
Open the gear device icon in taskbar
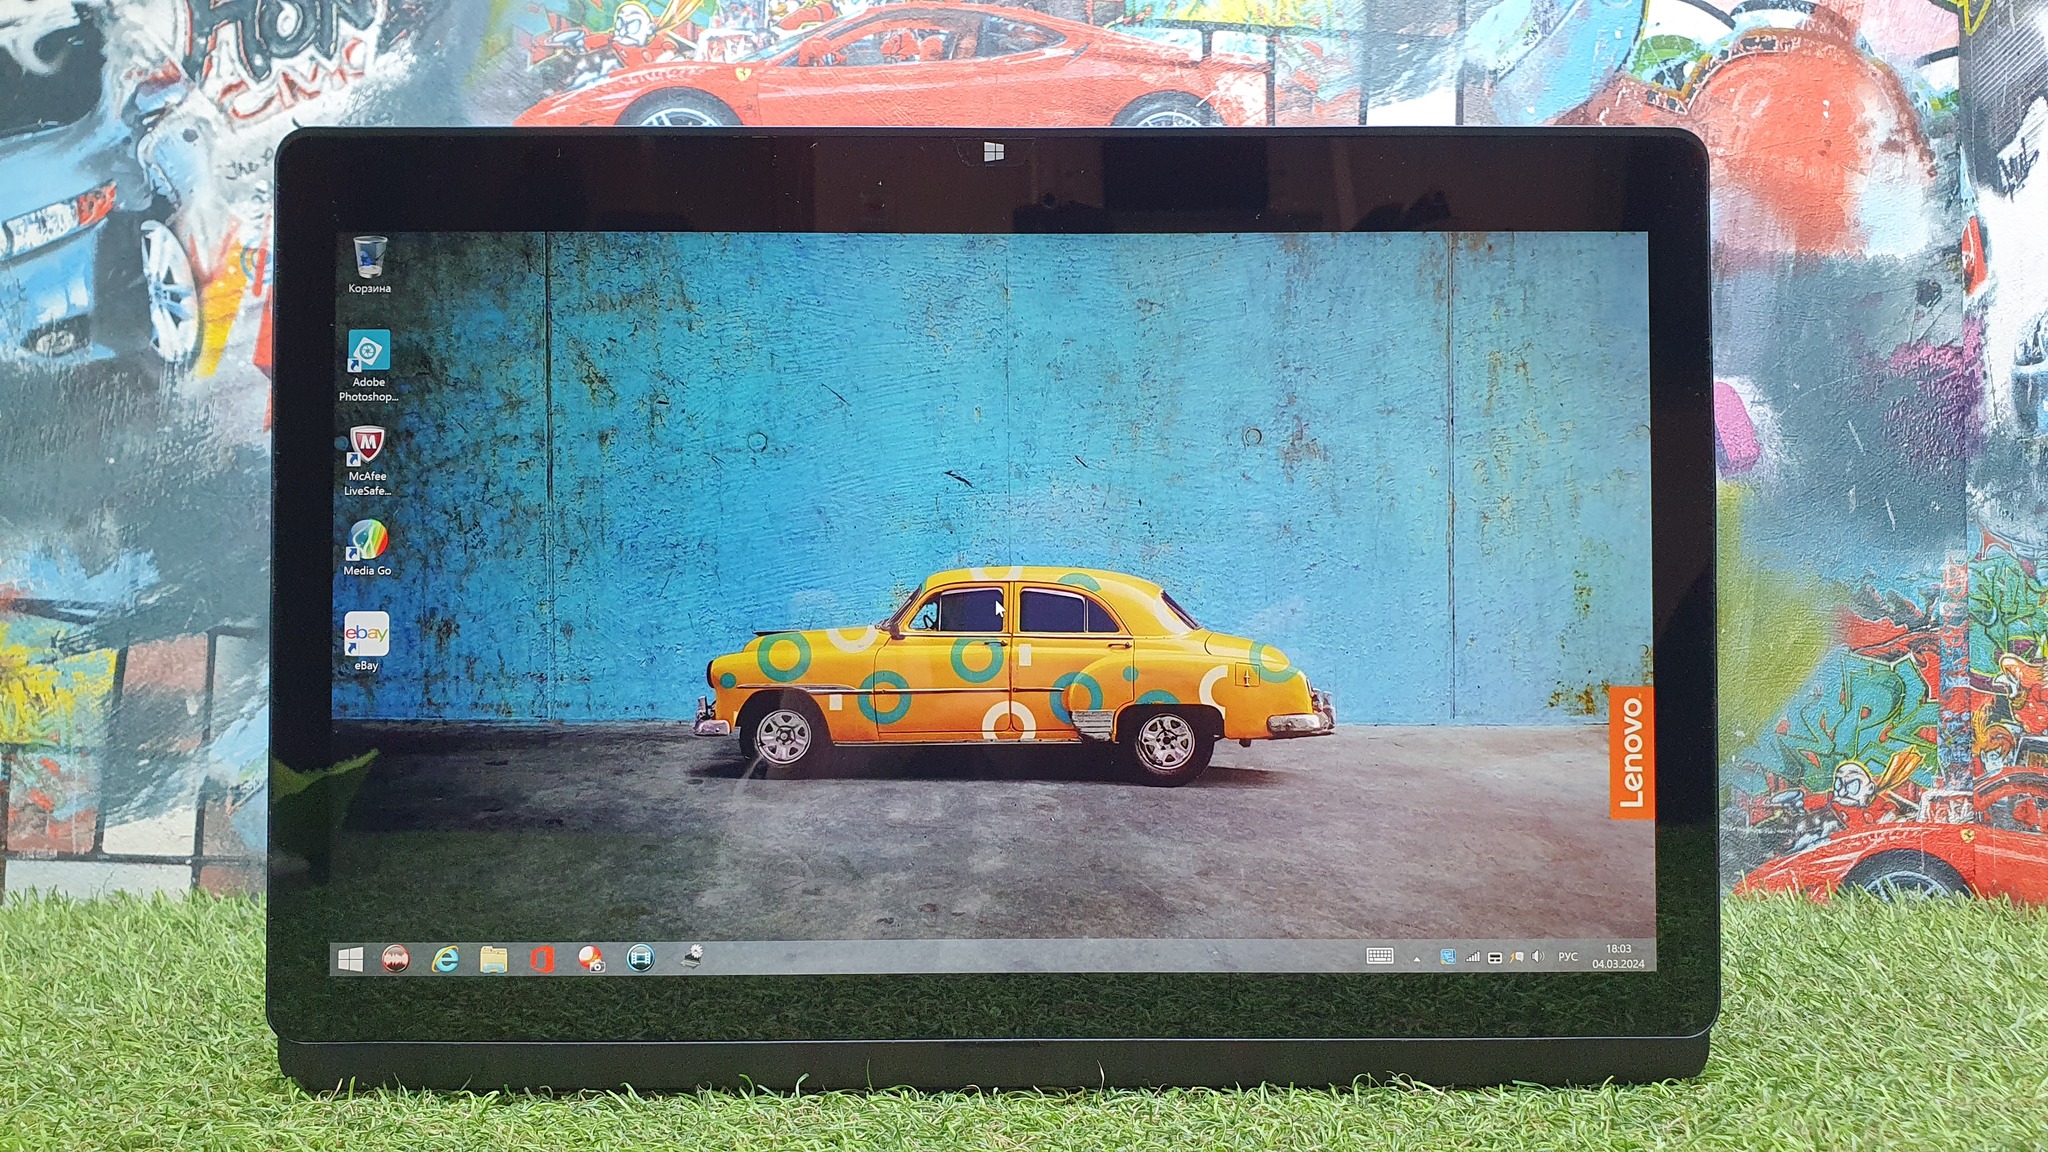692,957
